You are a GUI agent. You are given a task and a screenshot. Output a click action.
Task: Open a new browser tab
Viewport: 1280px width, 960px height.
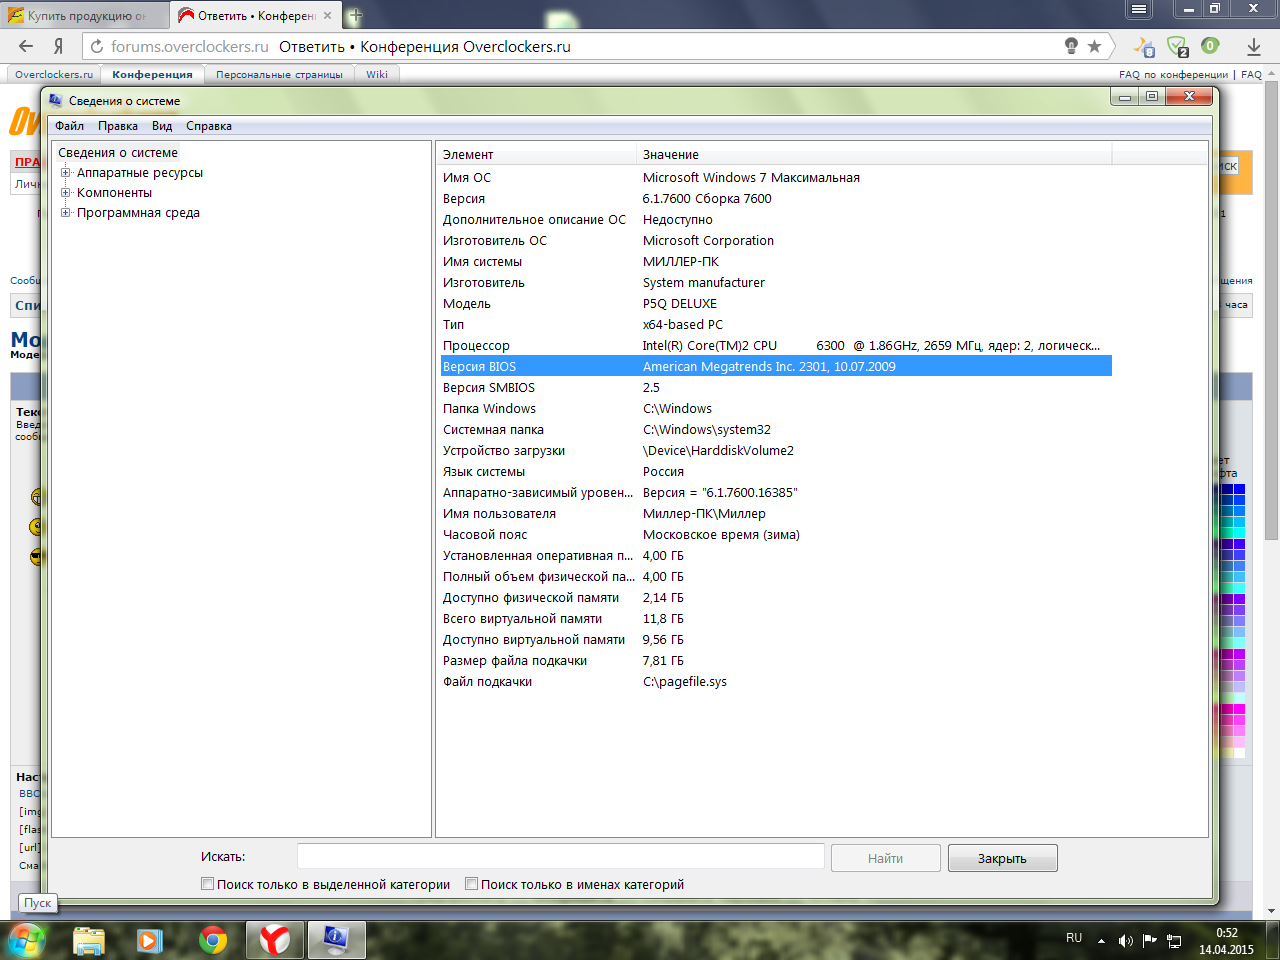355,15
